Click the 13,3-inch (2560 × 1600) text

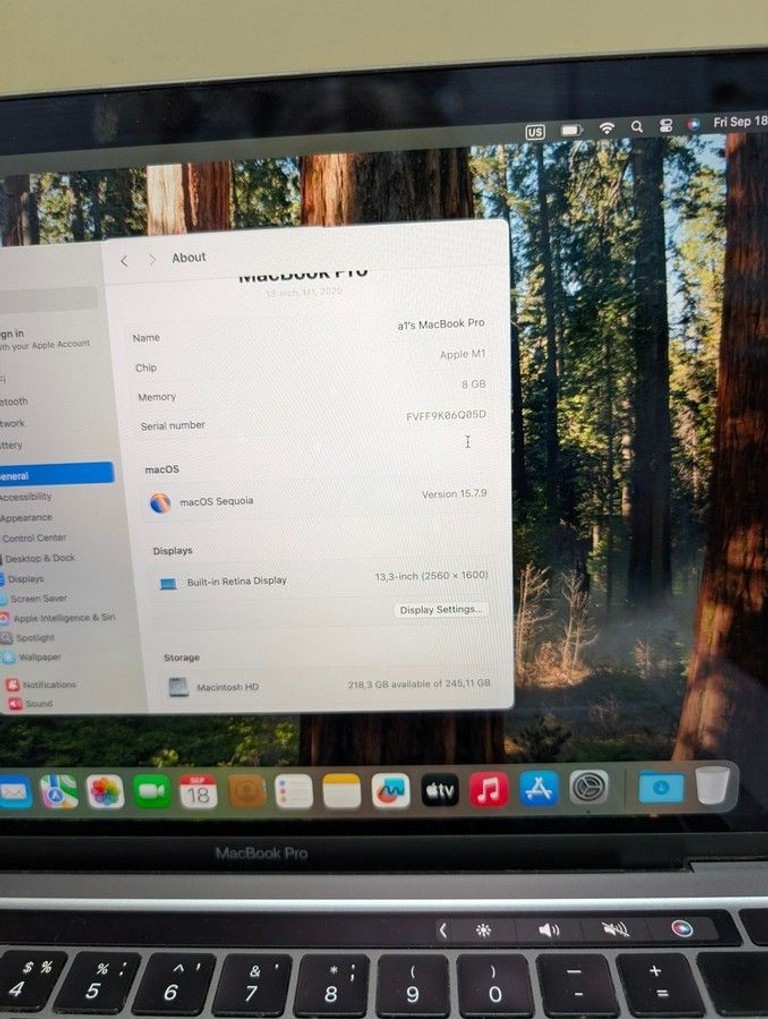[x=431, y=576]
